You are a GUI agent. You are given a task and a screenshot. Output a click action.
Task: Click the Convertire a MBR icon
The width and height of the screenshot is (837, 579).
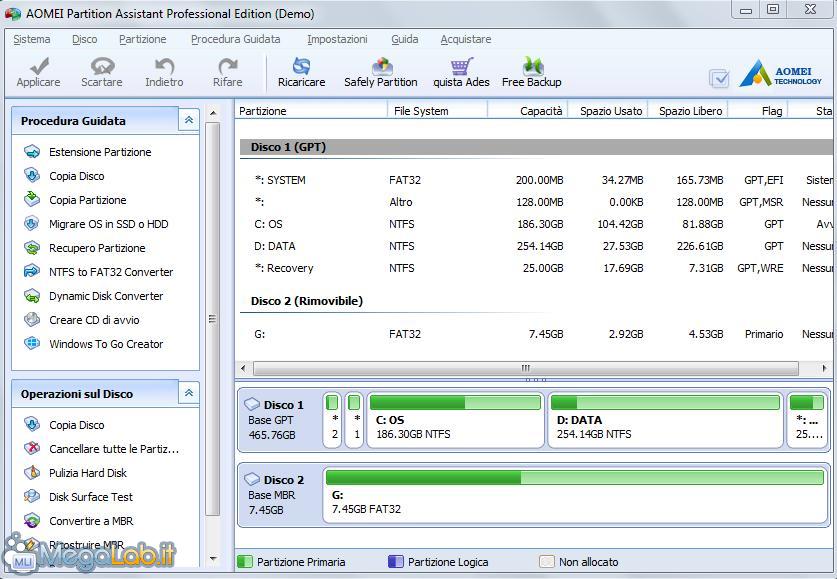(x=32, y=521)
